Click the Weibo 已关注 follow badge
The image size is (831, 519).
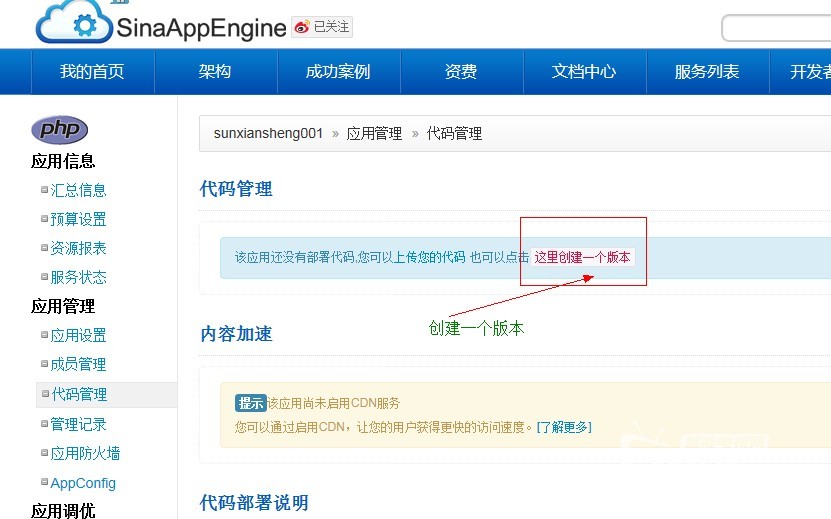coord(322,27)
